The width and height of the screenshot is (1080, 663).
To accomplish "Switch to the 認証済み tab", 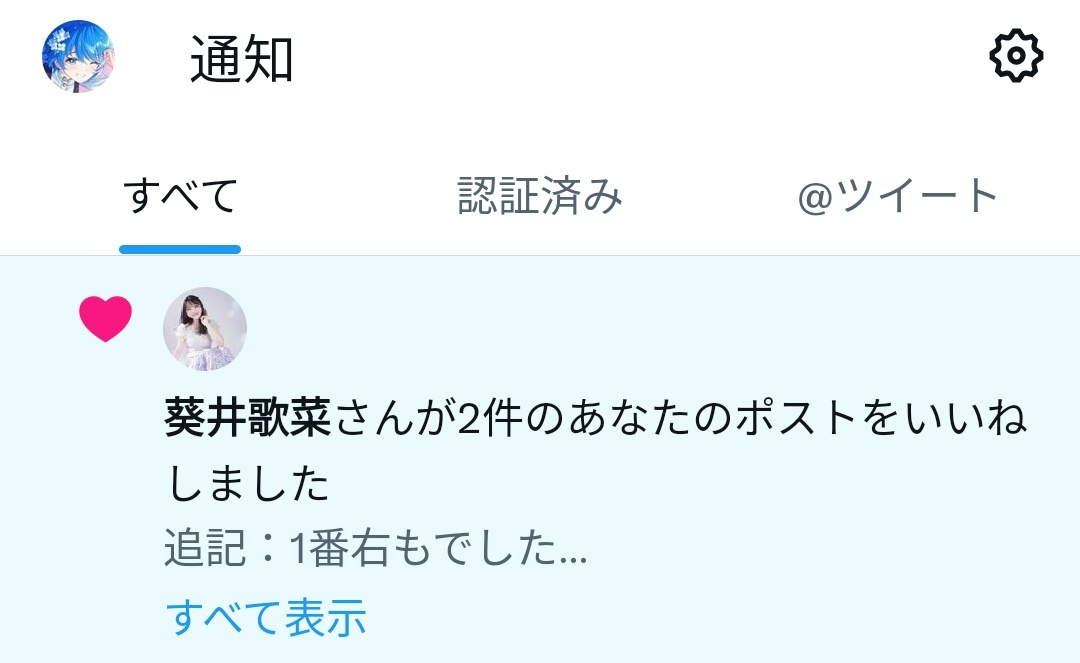I will pyautogui.click(x=540, y=196).
